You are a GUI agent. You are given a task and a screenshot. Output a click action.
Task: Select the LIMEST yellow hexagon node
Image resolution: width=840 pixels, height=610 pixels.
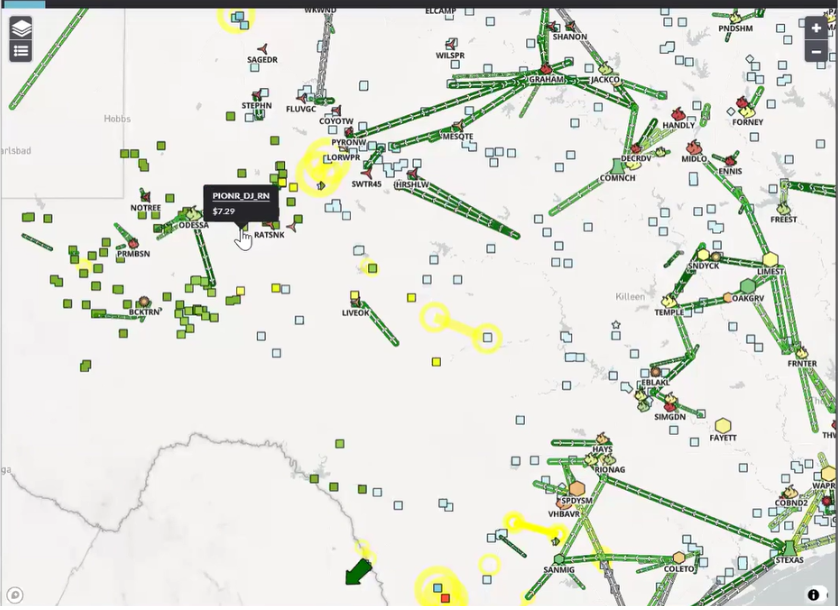771,259
